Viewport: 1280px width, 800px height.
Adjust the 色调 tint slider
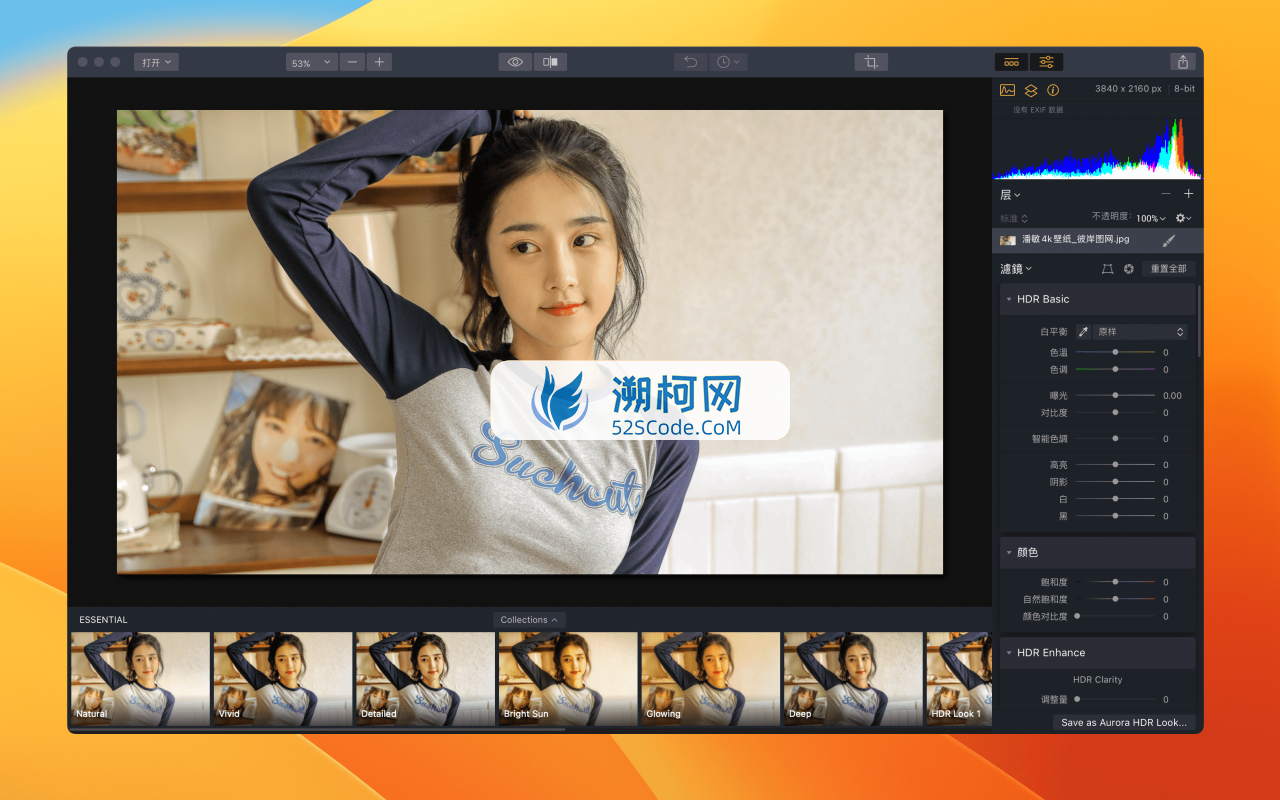1115,370
